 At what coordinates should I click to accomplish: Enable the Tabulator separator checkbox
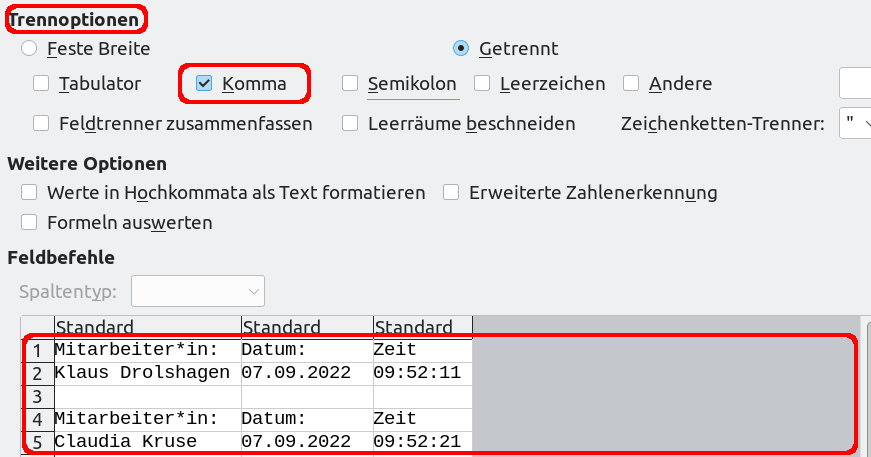tap(41, 84)
